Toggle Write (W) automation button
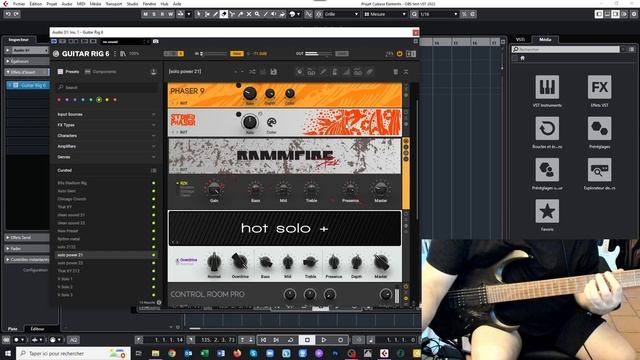 coord(171,14)
